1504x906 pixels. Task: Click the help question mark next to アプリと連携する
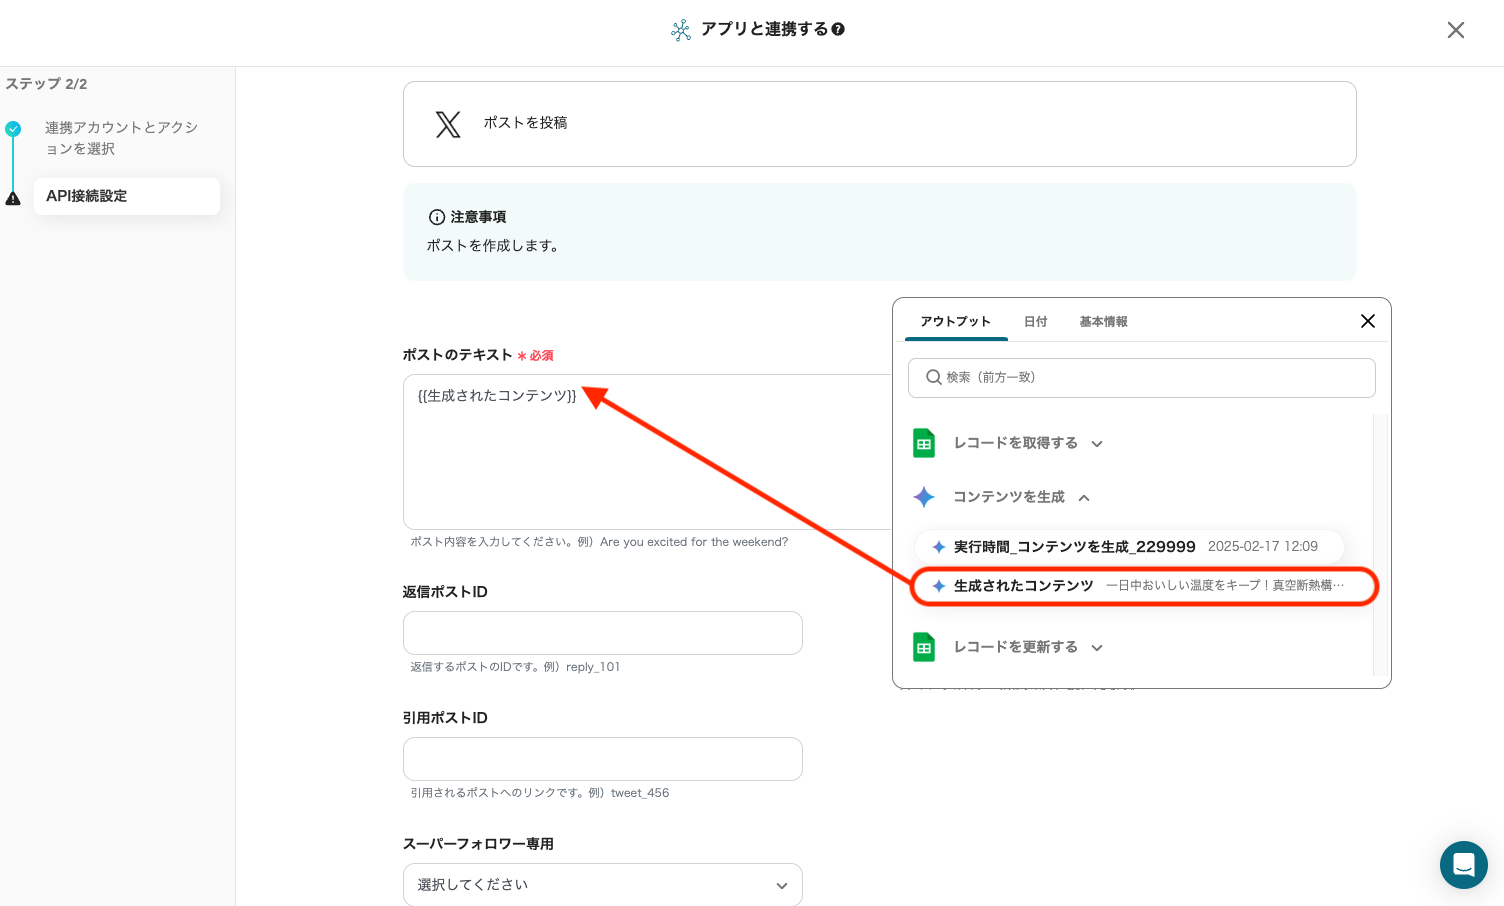(x=838, y=30)
